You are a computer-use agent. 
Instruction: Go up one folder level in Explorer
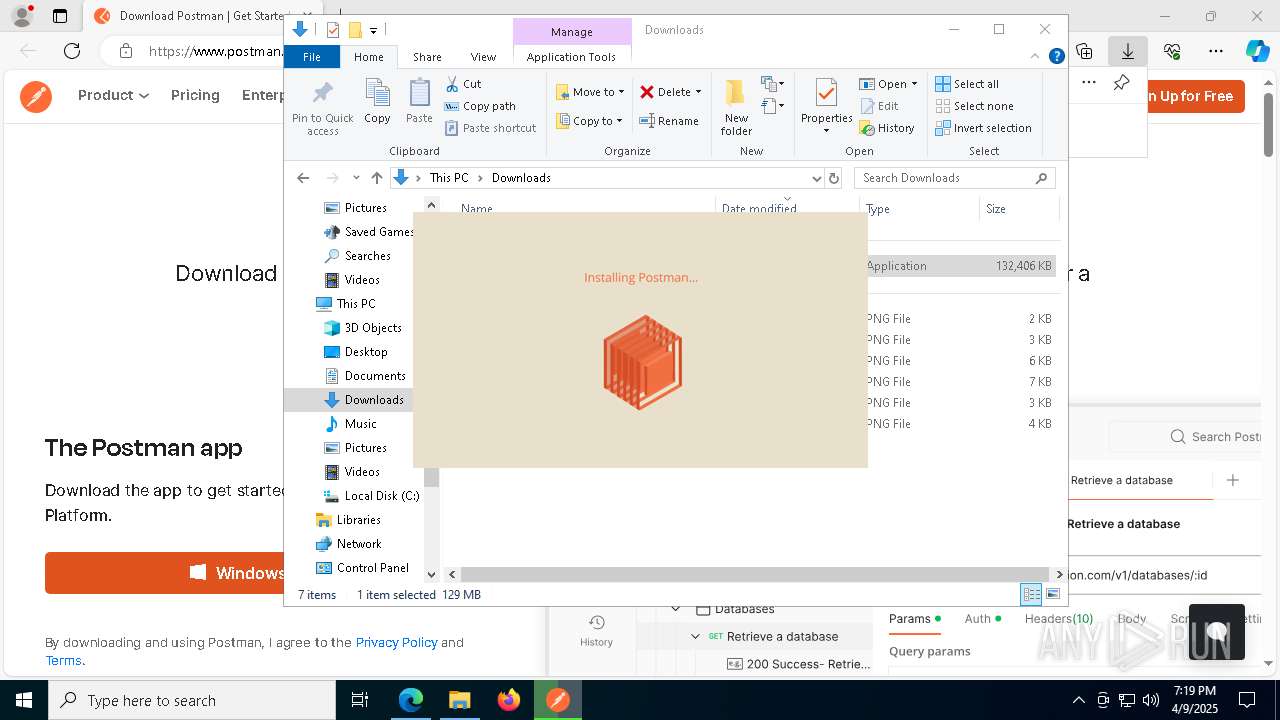pyautogui.click(x=376, y=178)
